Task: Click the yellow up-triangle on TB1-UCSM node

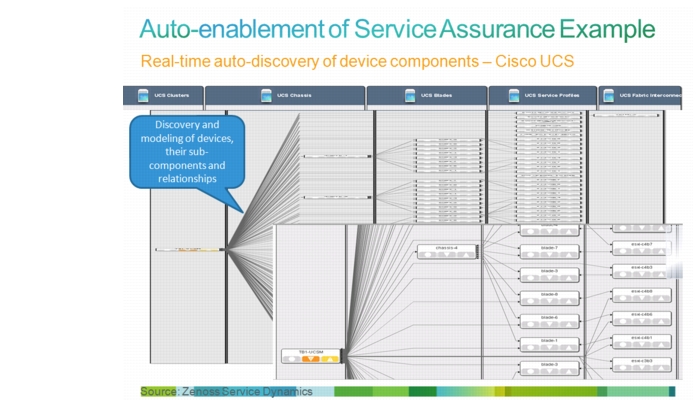Action: 329,359
